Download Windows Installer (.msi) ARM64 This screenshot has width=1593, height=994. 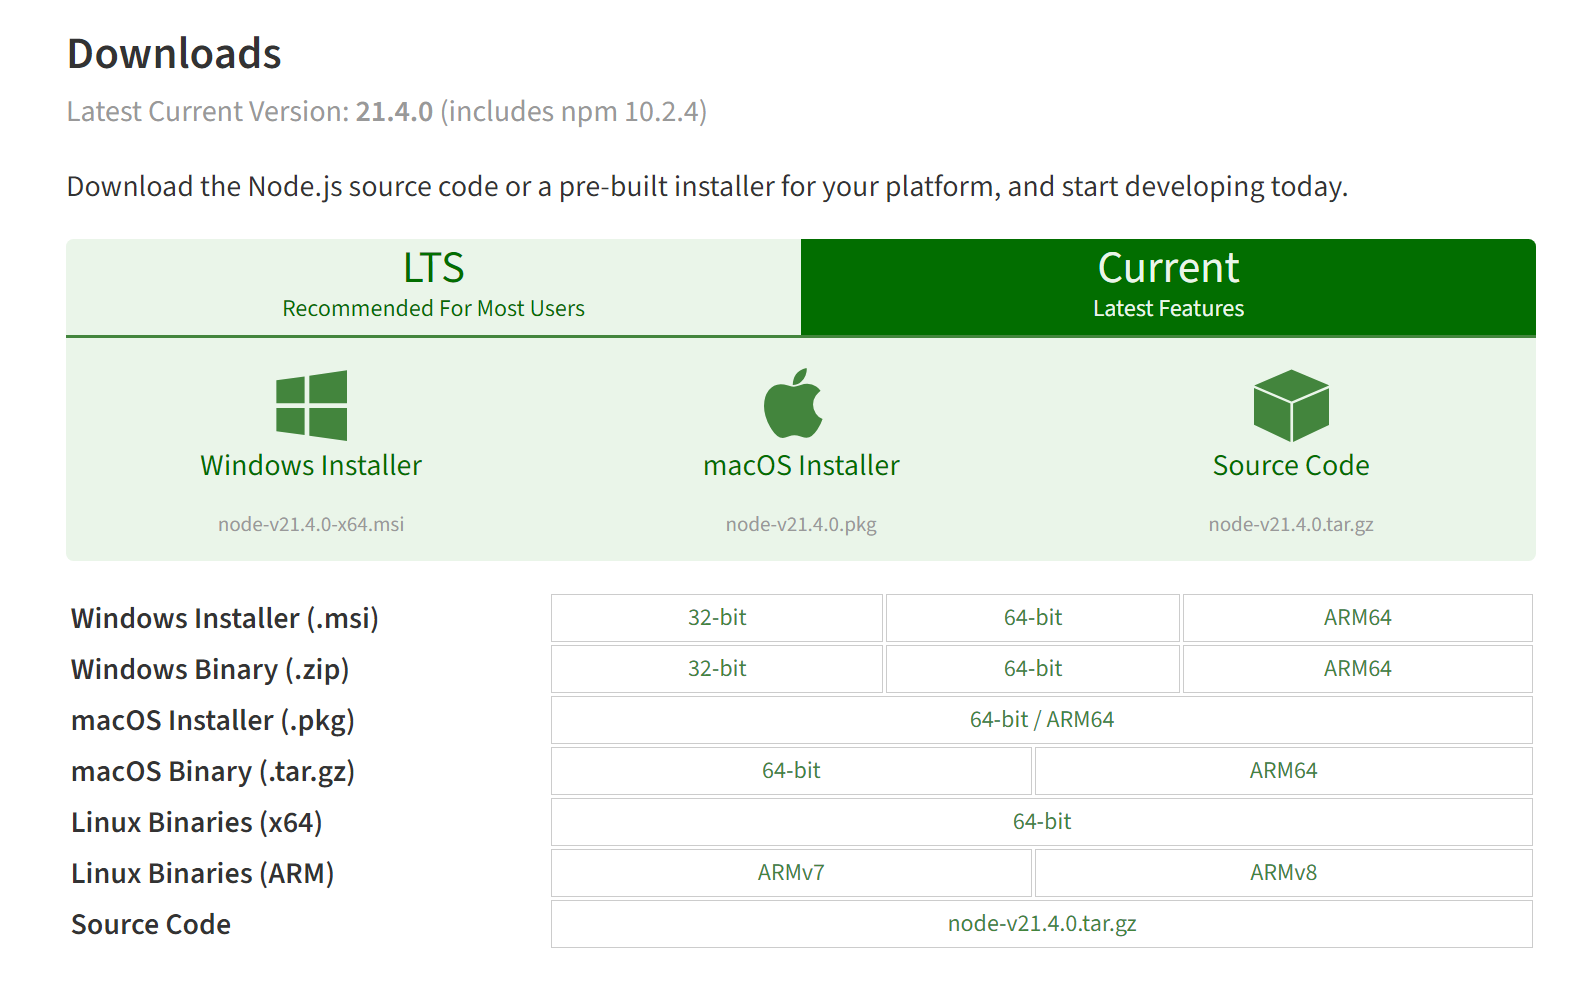tap(1358, 618)
